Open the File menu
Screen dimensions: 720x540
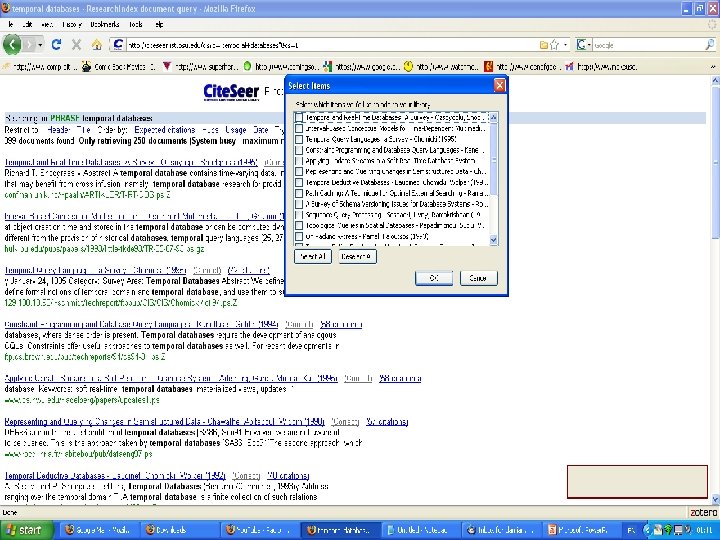tap(11, 24)
